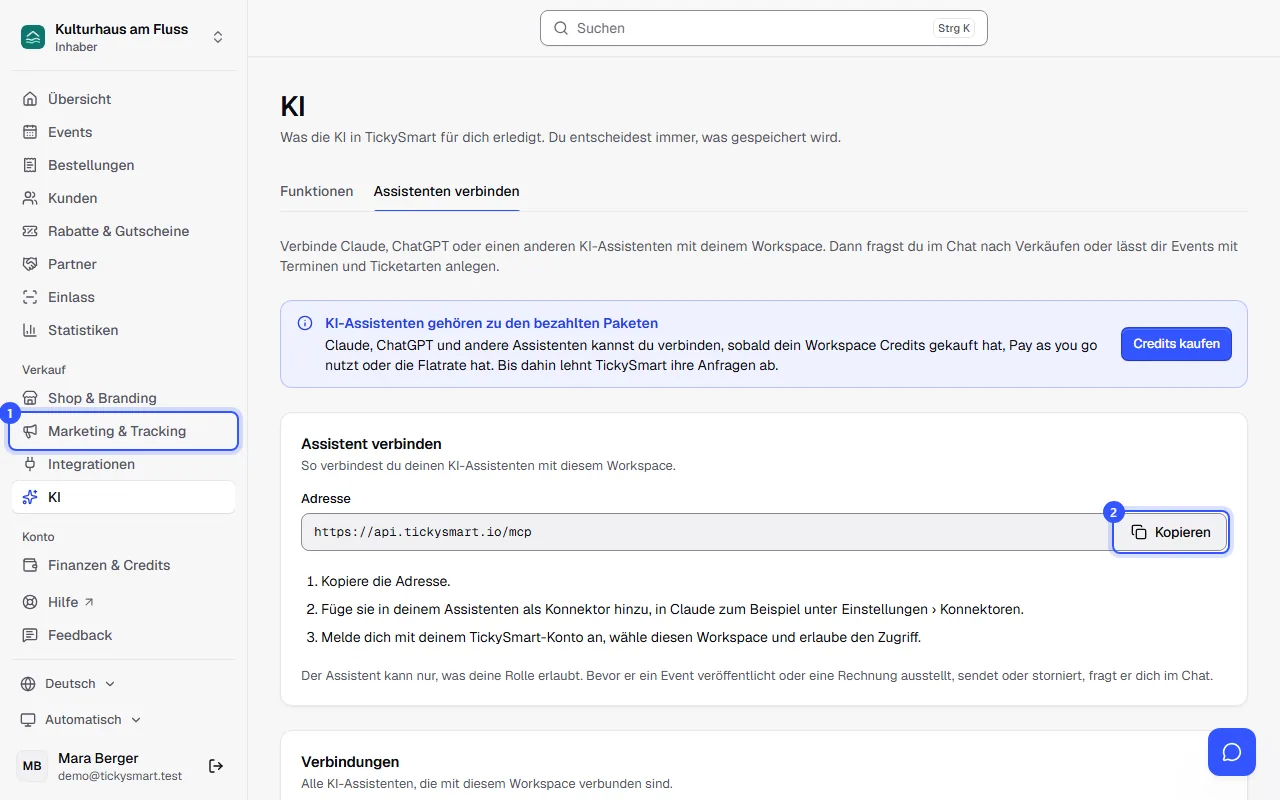Click the api.tickysmart.io/mcp address field
The height and width of the screenshot is (800, 1280).
tap(707, 532)
